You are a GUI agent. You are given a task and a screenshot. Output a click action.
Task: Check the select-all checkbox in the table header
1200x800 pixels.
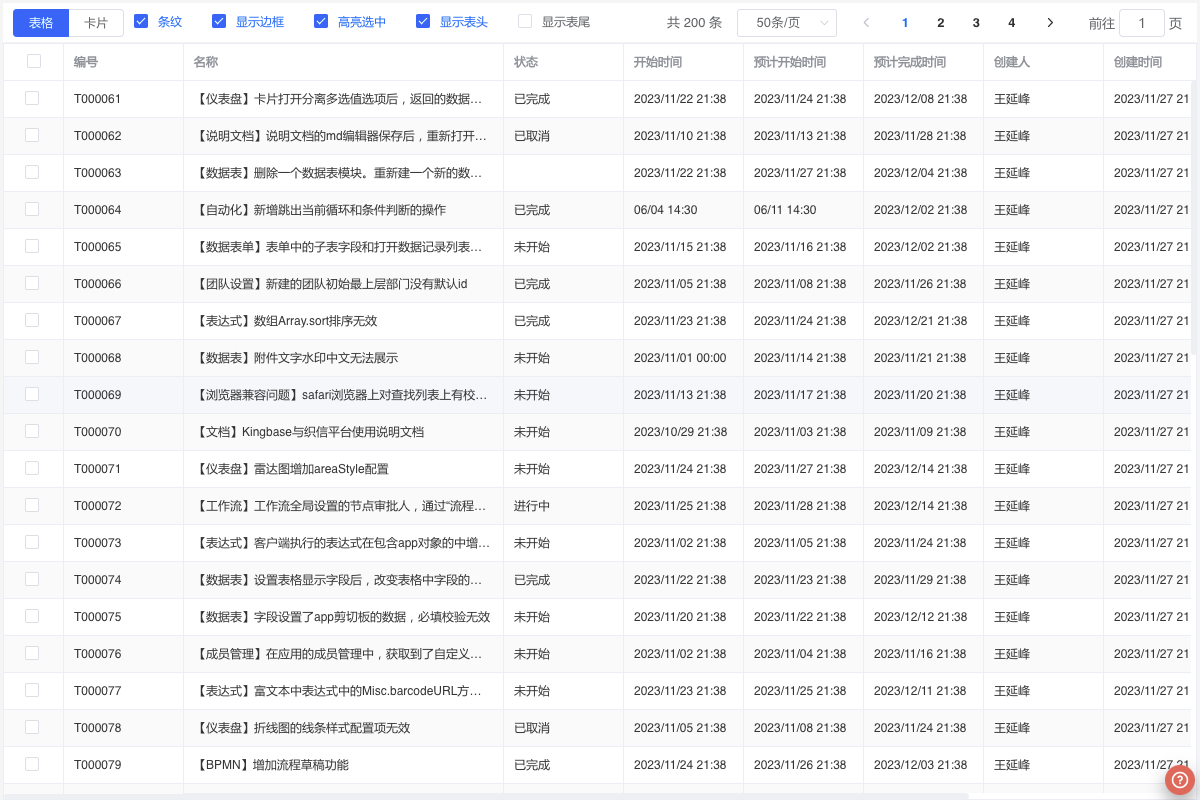[34, 61]
